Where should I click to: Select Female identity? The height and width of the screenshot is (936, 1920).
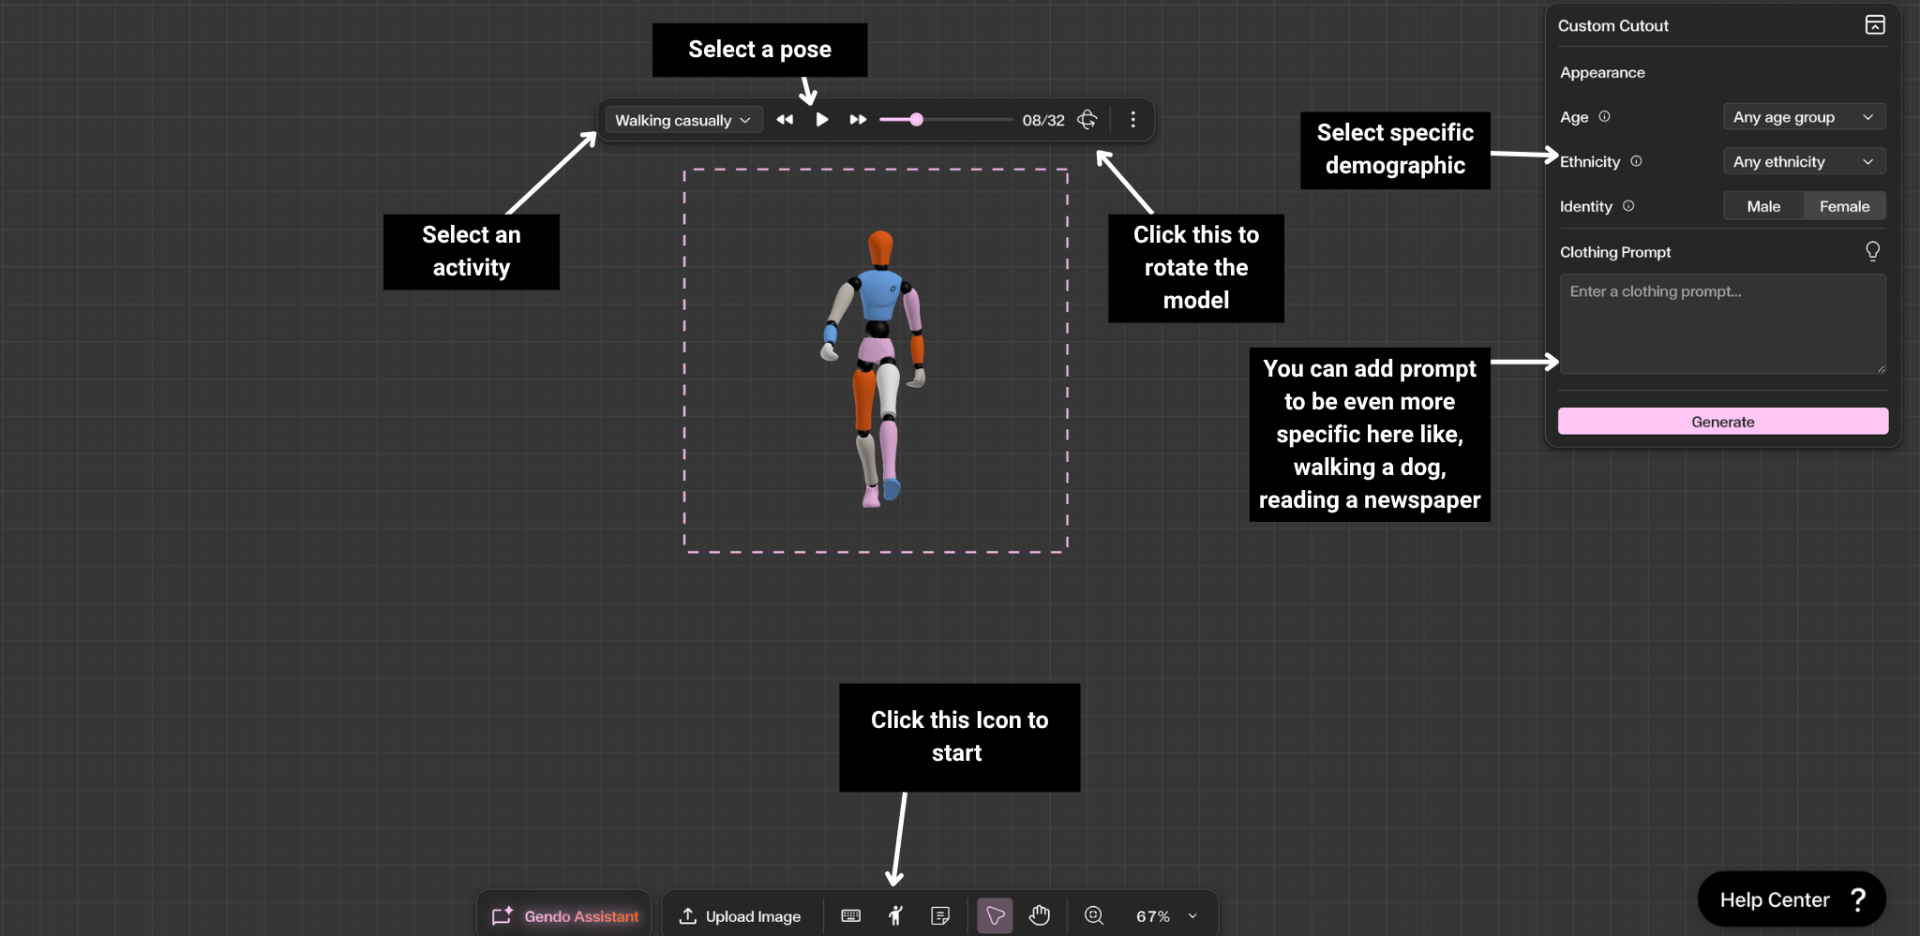point(1844,206)
